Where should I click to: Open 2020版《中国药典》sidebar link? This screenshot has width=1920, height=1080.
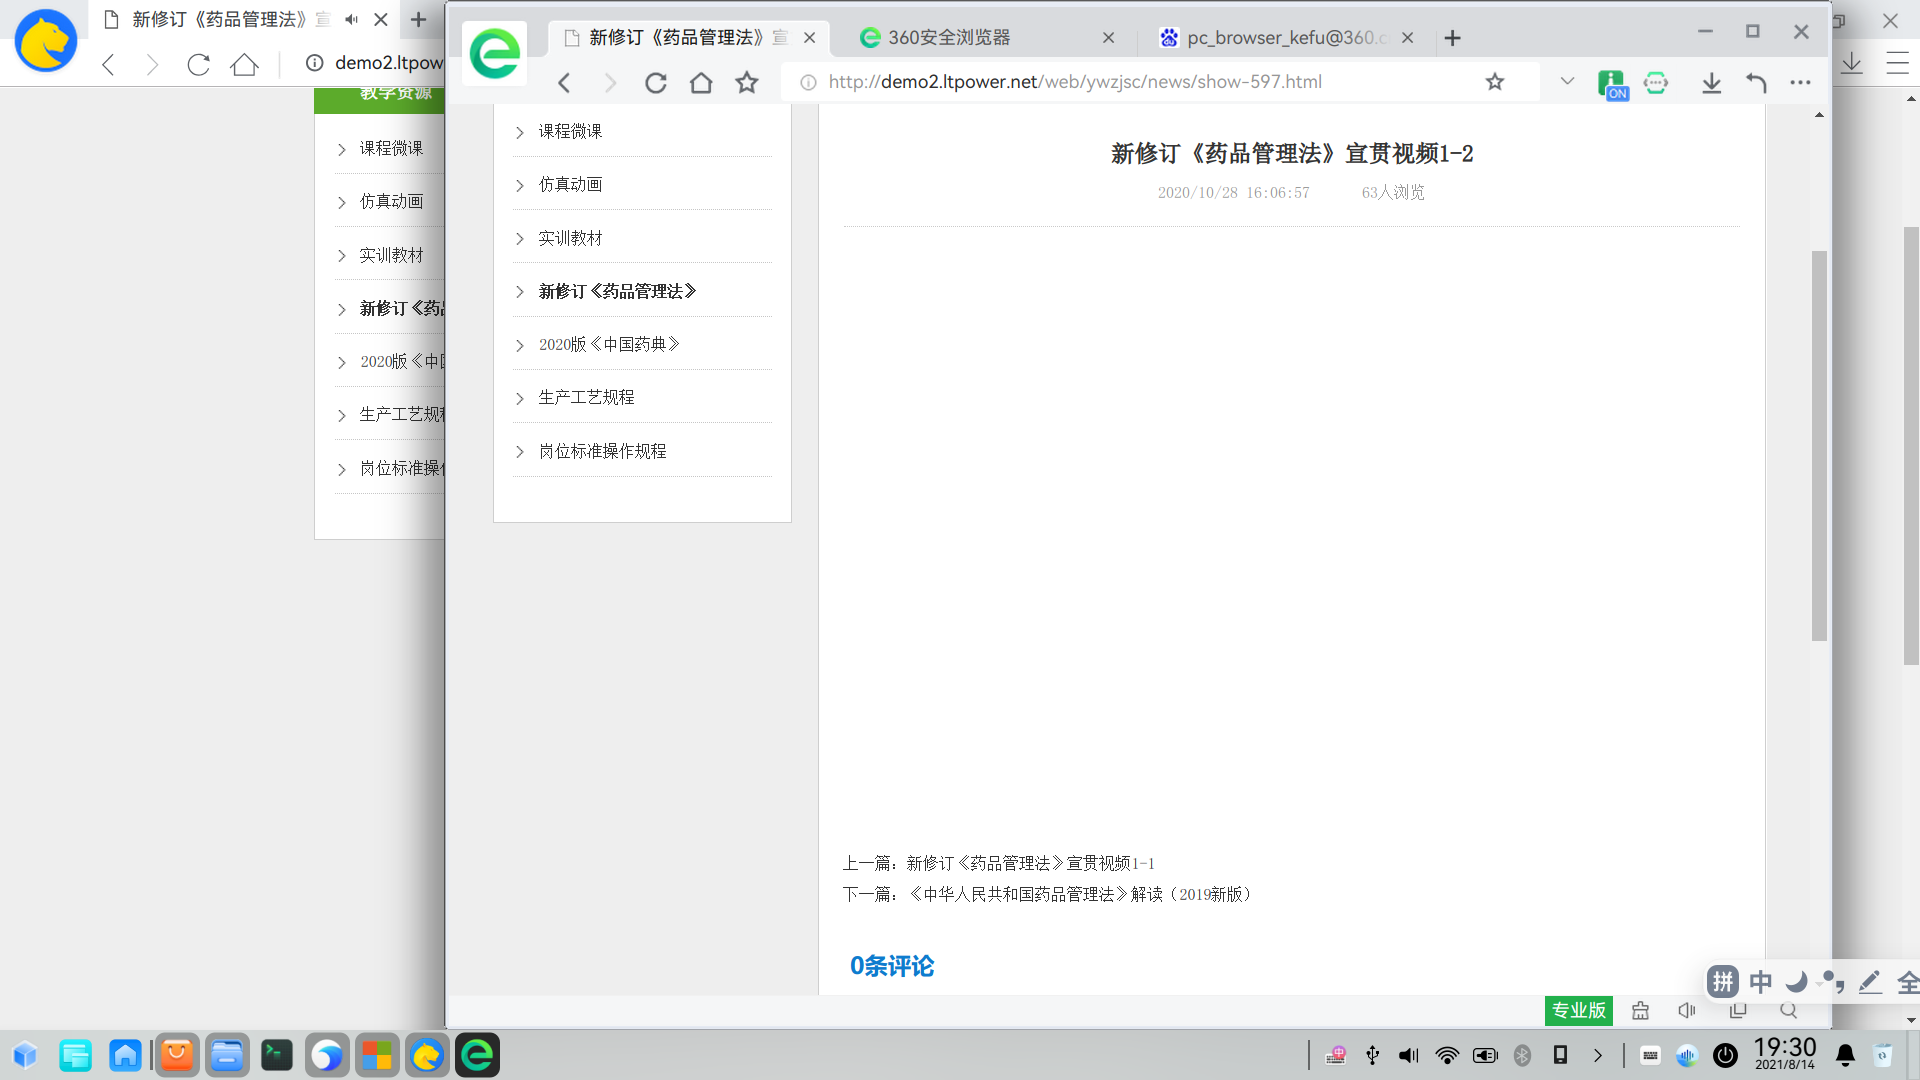(x=609, y=344)
